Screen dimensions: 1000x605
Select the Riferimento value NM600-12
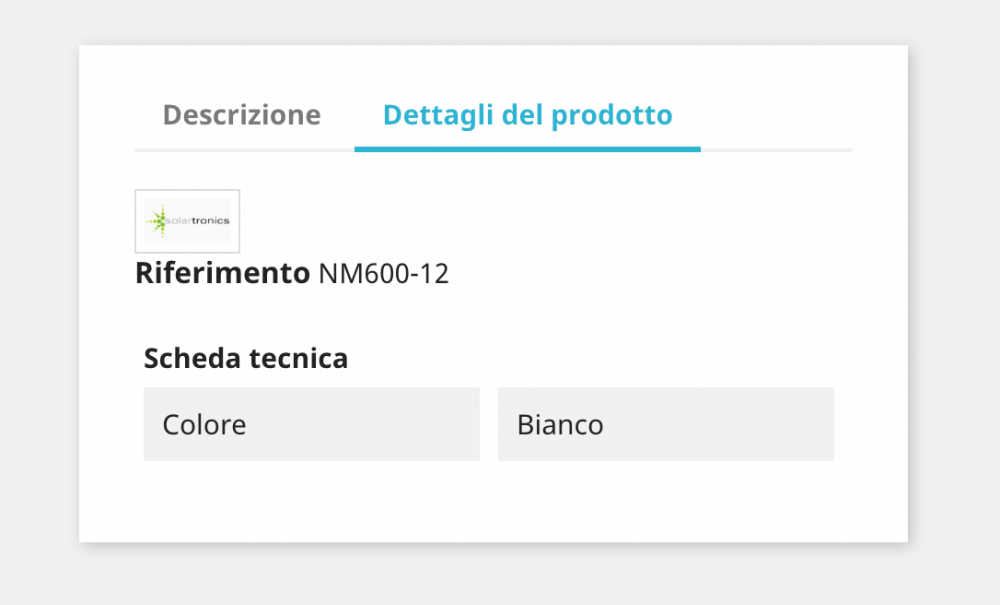click(x=384, y=273)
